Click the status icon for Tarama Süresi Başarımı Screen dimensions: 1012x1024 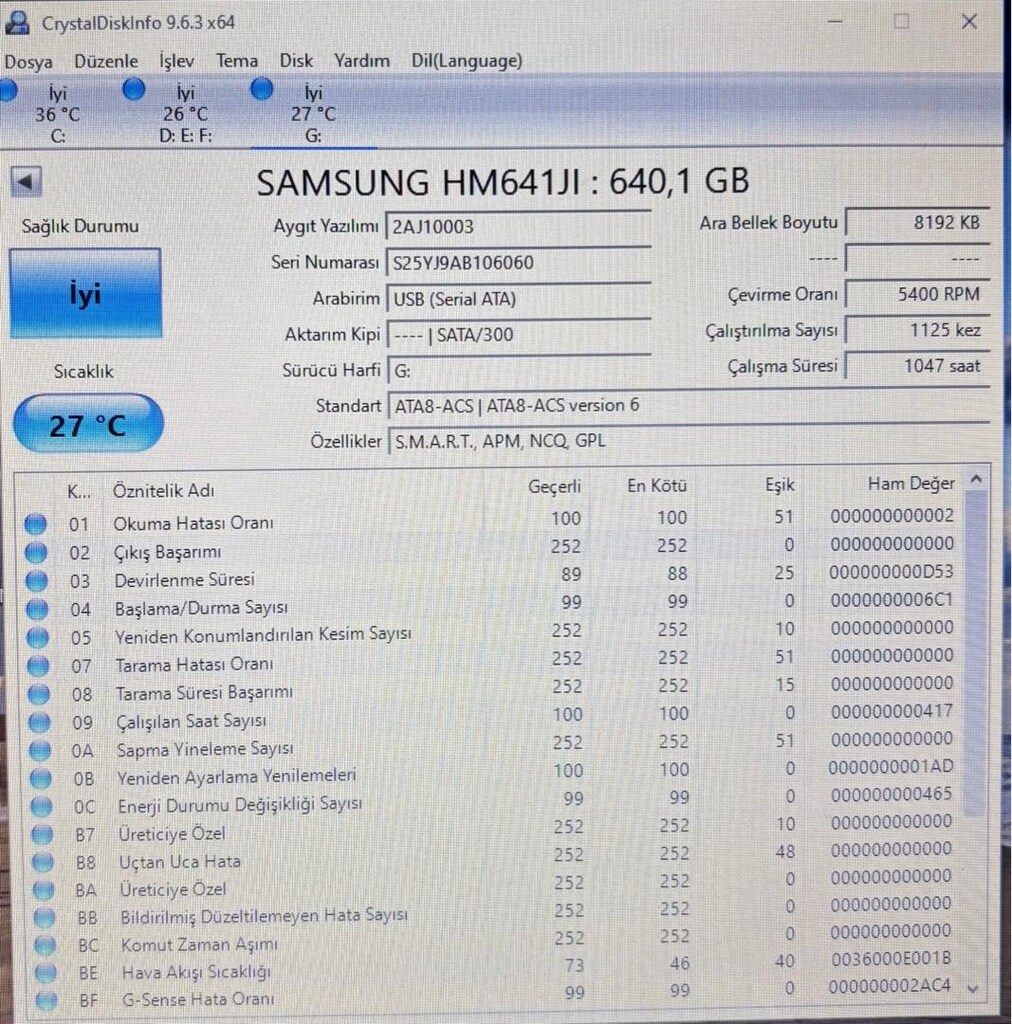tap(39, 694)
